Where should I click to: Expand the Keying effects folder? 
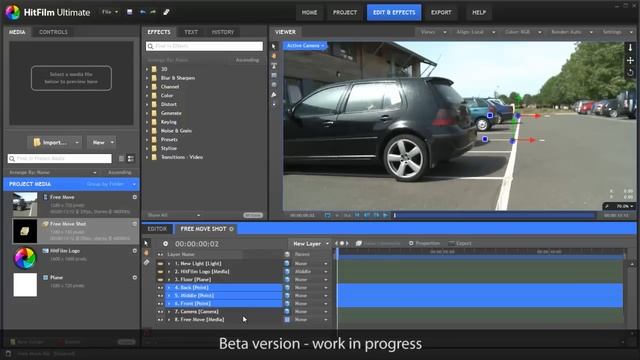(x=147, y=122)
